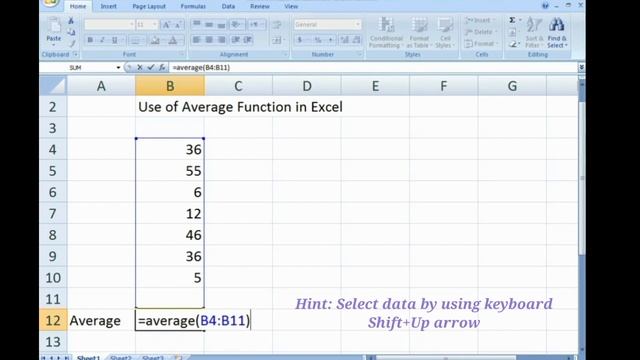Open Insert Function fx dialog
This screenshot has height=360, width=640.
pyautogui.click(x=162, y=67)
